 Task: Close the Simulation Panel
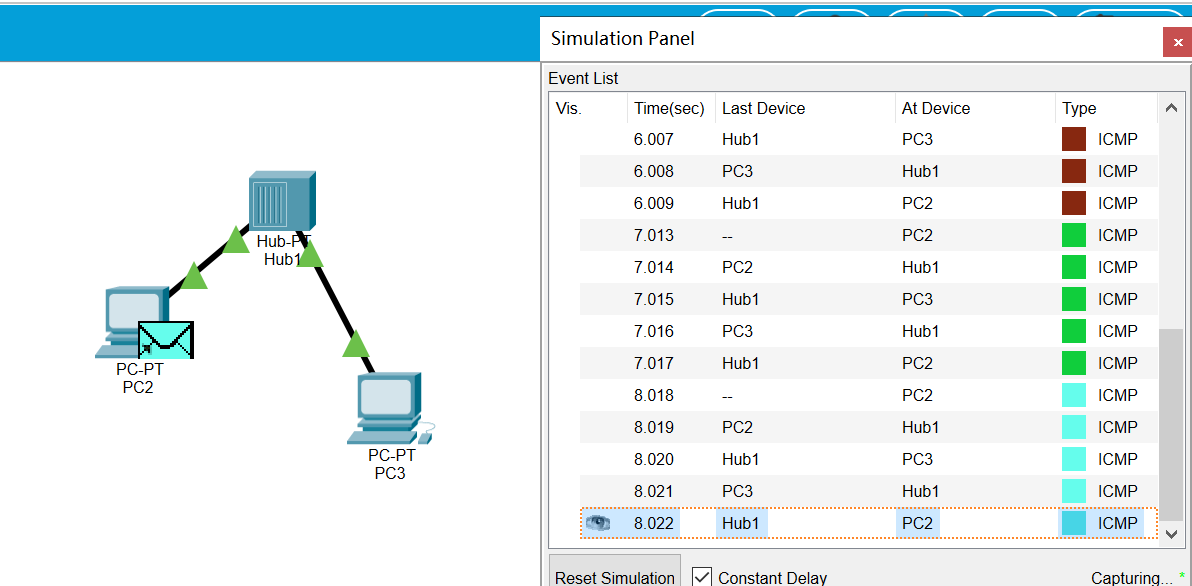point(1177,42)
